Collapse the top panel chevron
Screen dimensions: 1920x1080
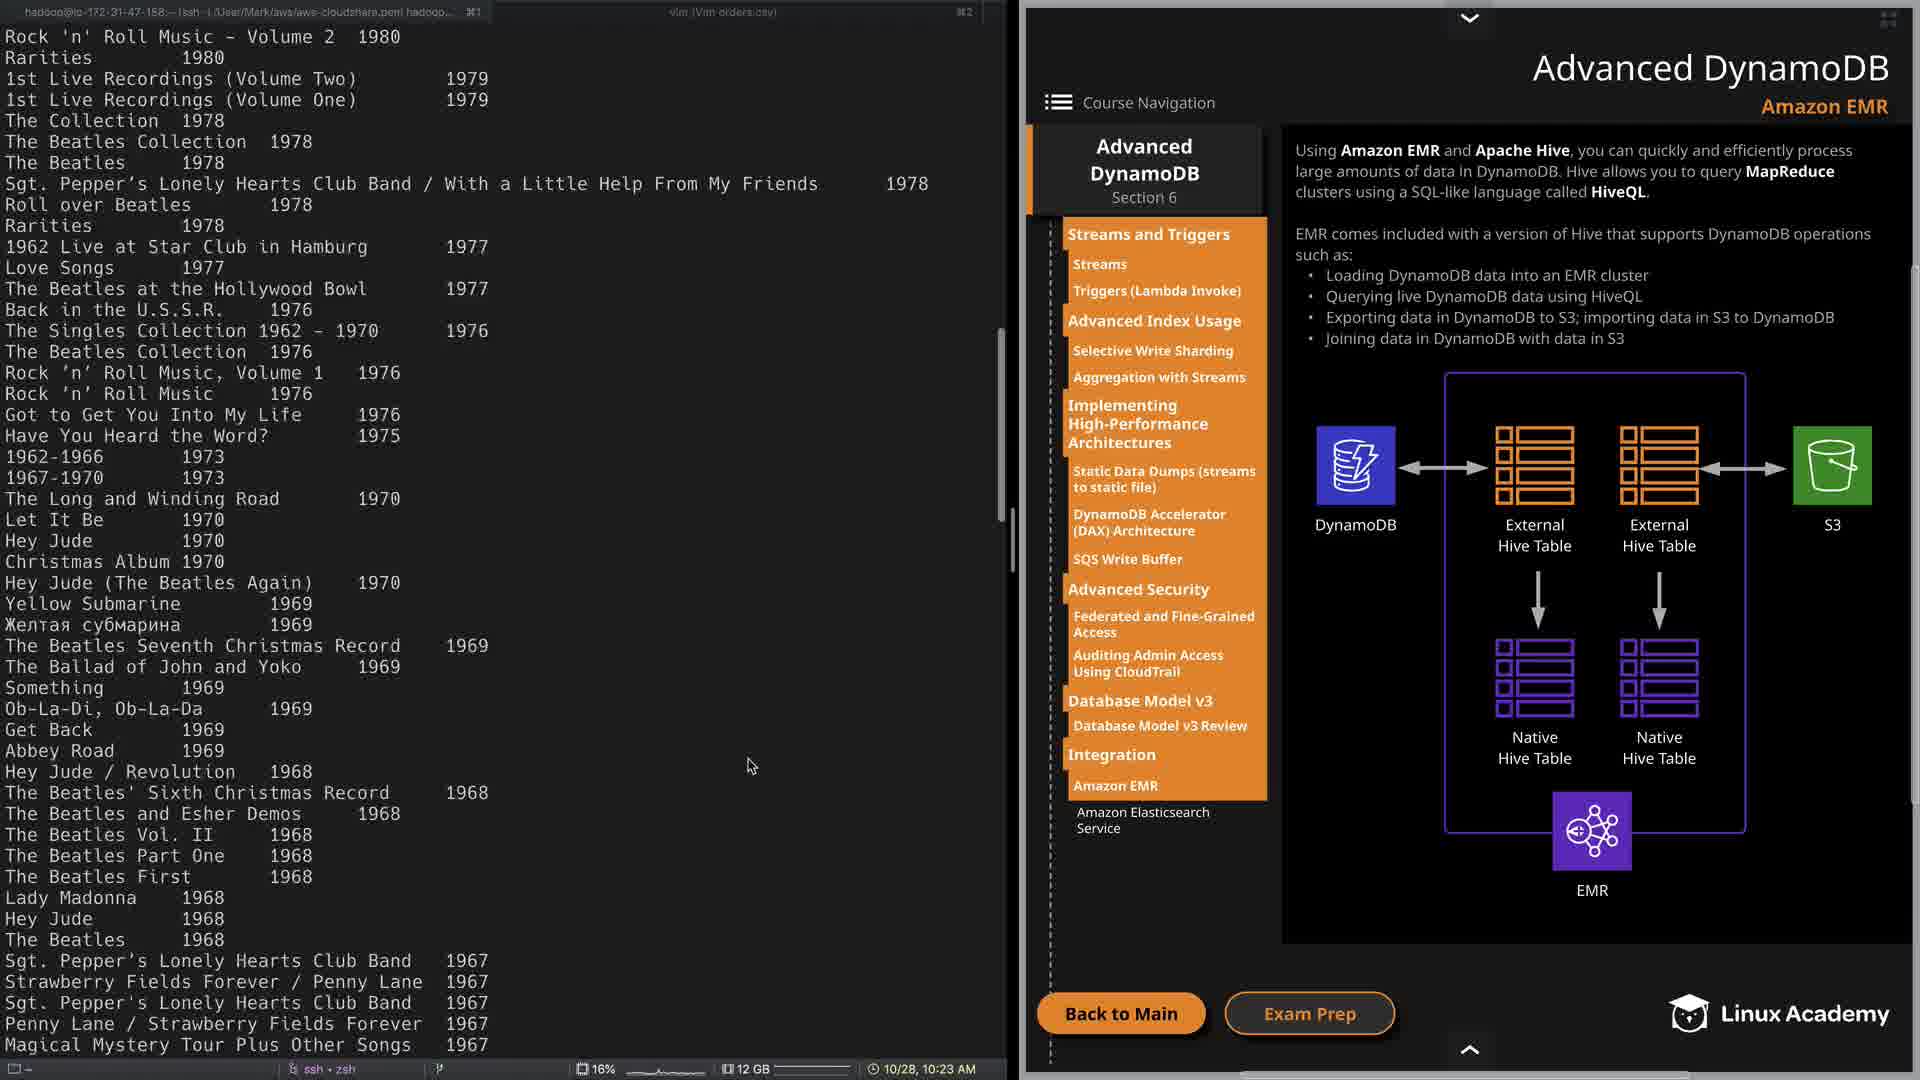point(1469,18)
